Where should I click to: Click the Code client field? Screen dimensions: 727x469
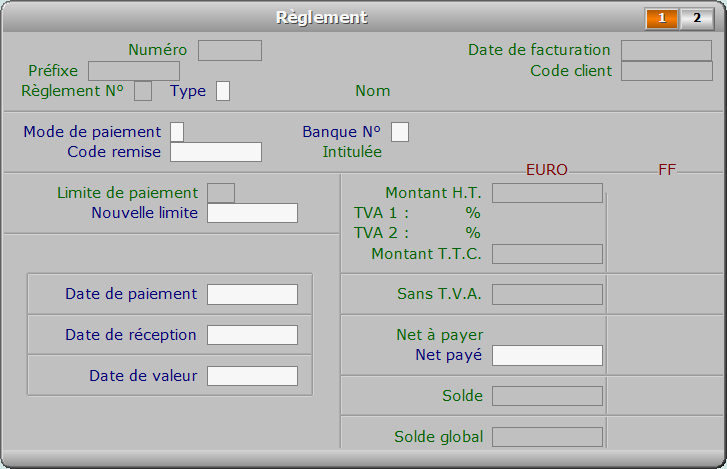667,71
